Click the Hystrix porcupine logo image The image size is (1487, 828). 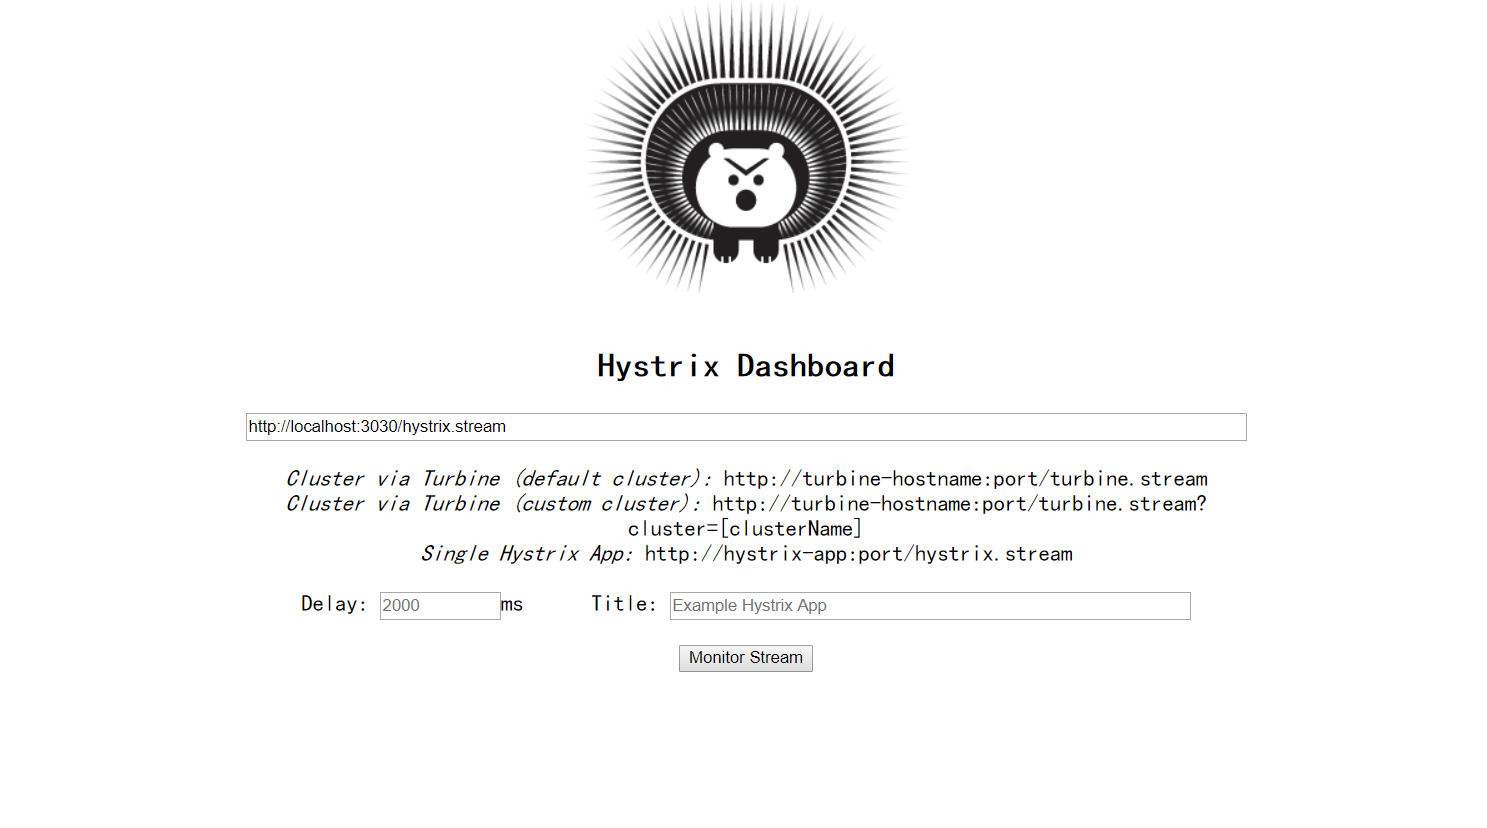[x=746, y=148]
